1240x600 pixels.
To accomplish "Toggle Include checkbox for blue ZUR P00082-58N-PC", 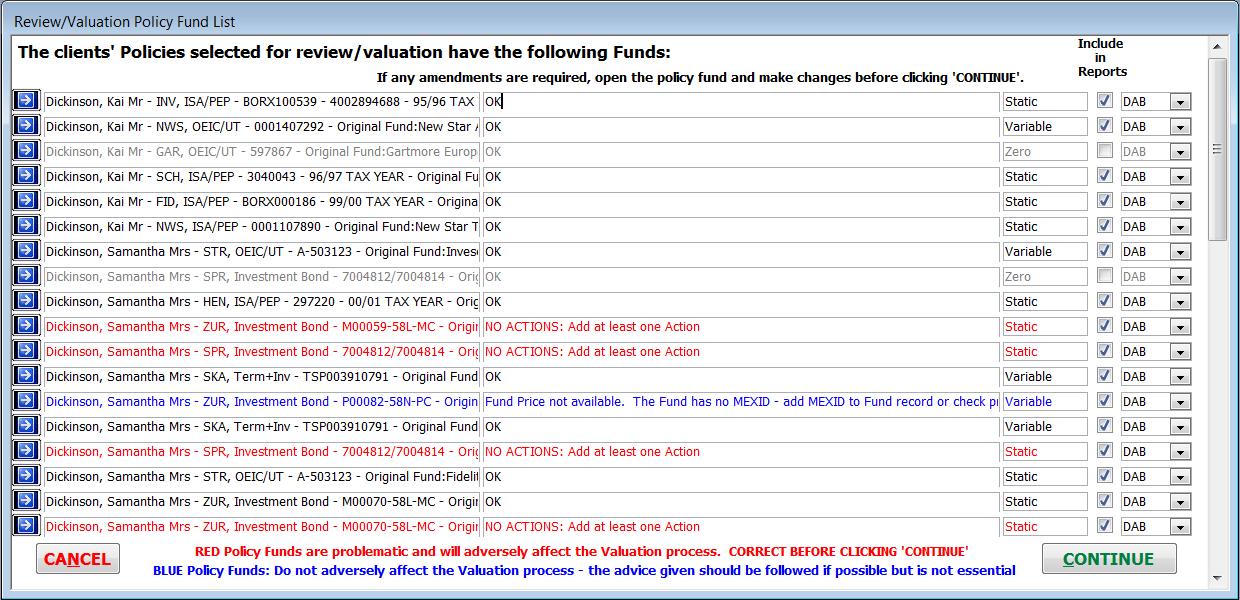I will point(1104,400).
